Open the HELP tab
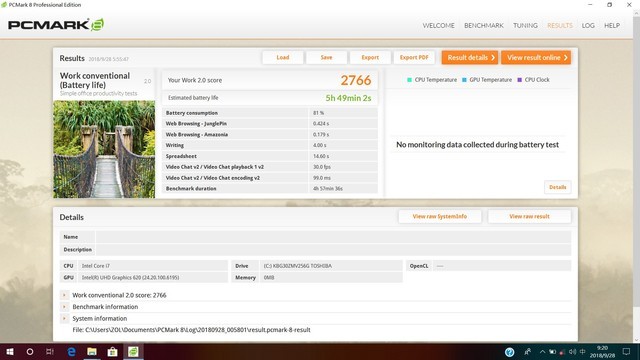640x360 pixels. 612,25
